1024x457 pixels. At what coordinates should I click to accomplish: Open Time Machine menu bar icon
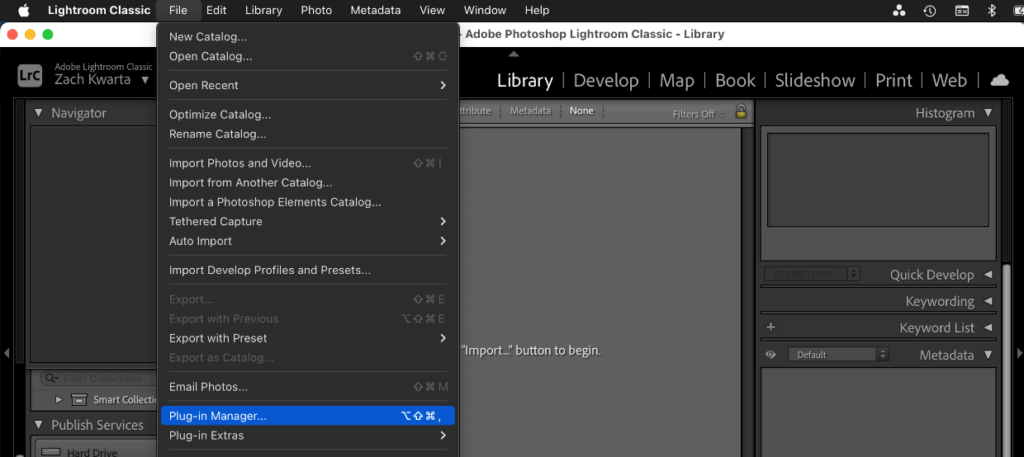coord(930,10)
